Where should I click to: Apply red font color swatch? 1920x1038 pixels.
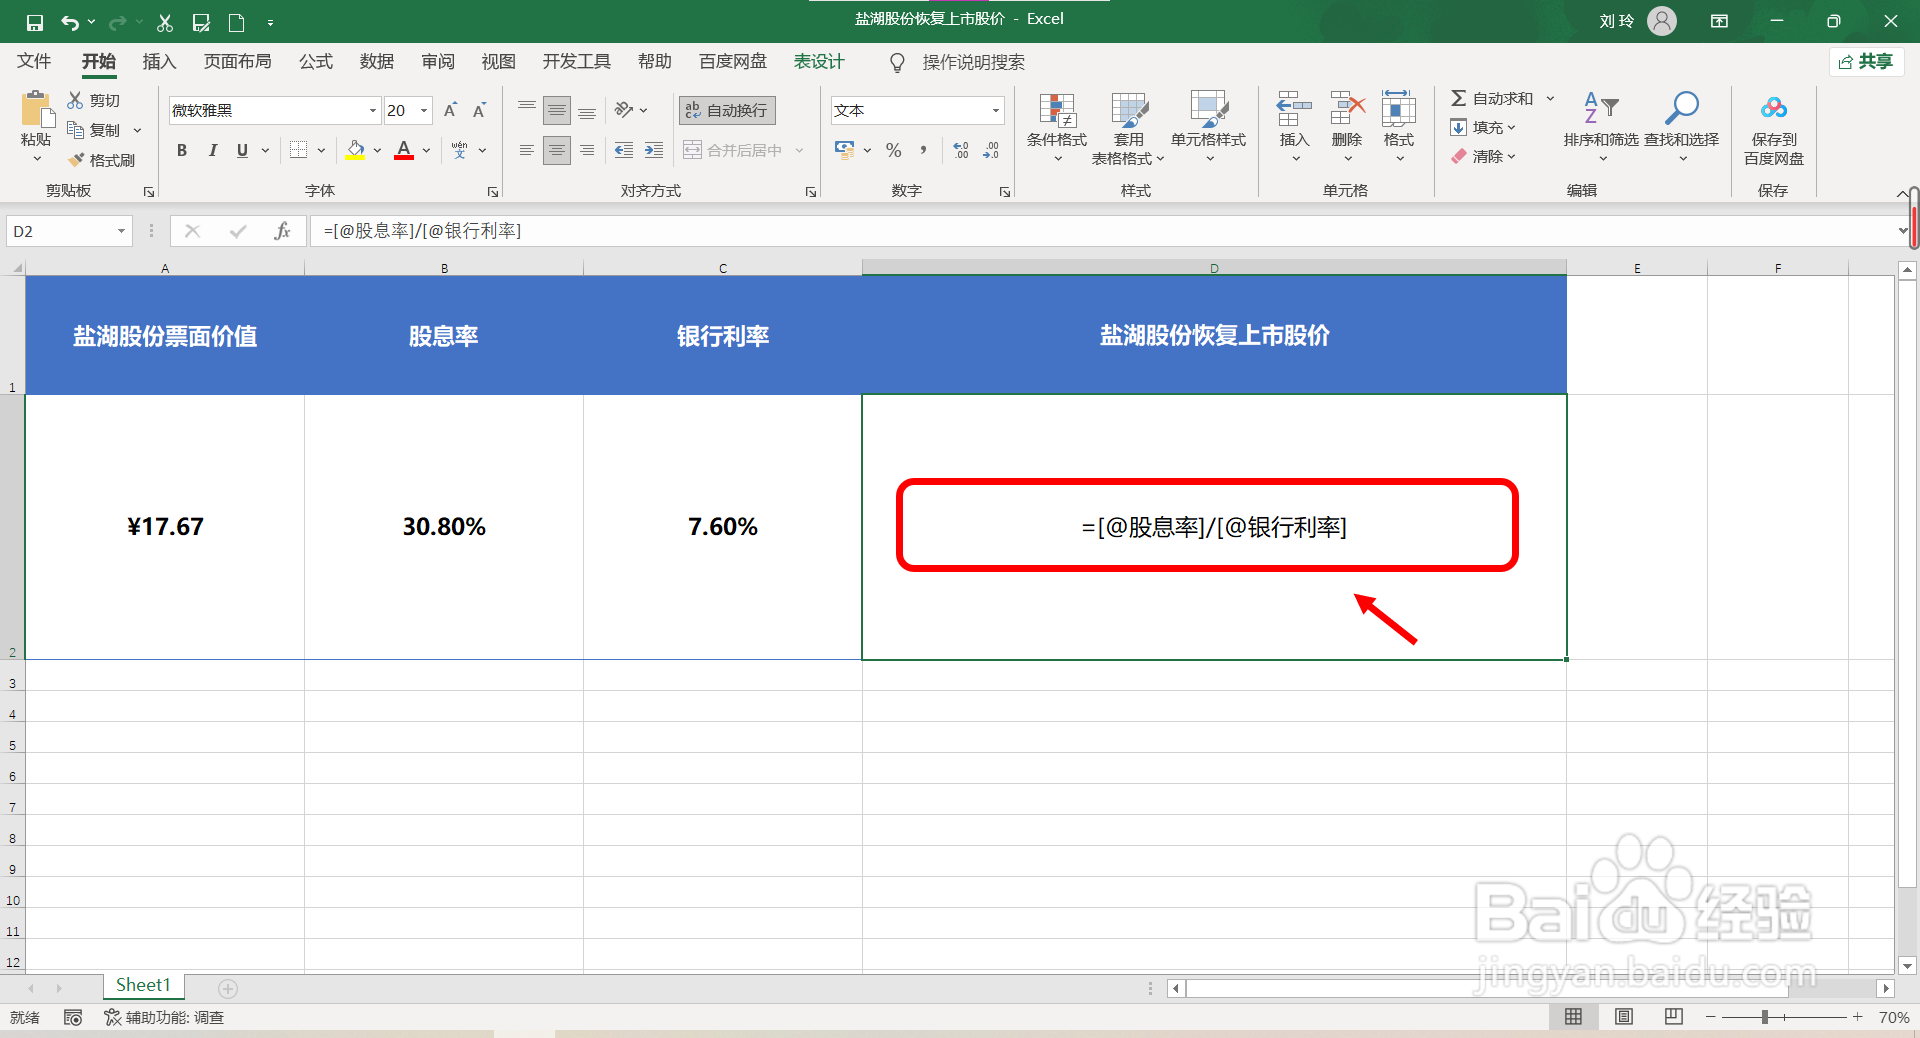[404, 150]
